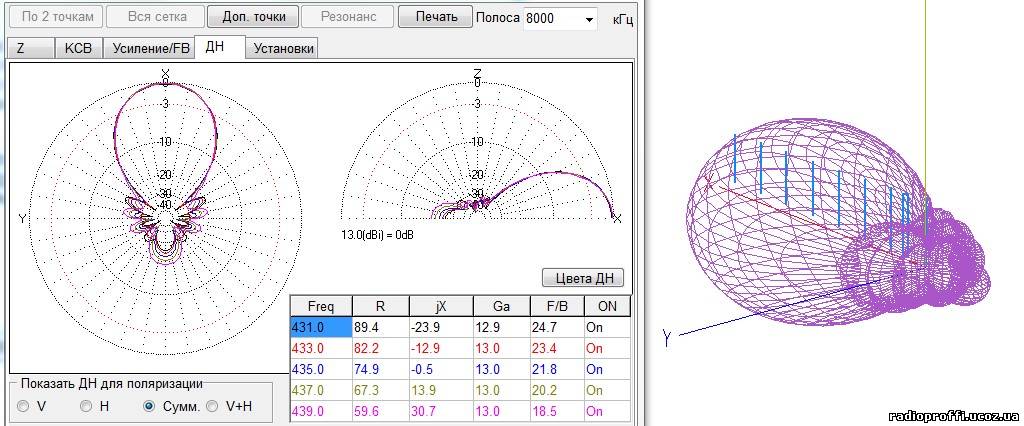The height and width of the screenshot is (426, 1024).
Task: Click Ga value 12.9 cell
Action: coord(502,327)
